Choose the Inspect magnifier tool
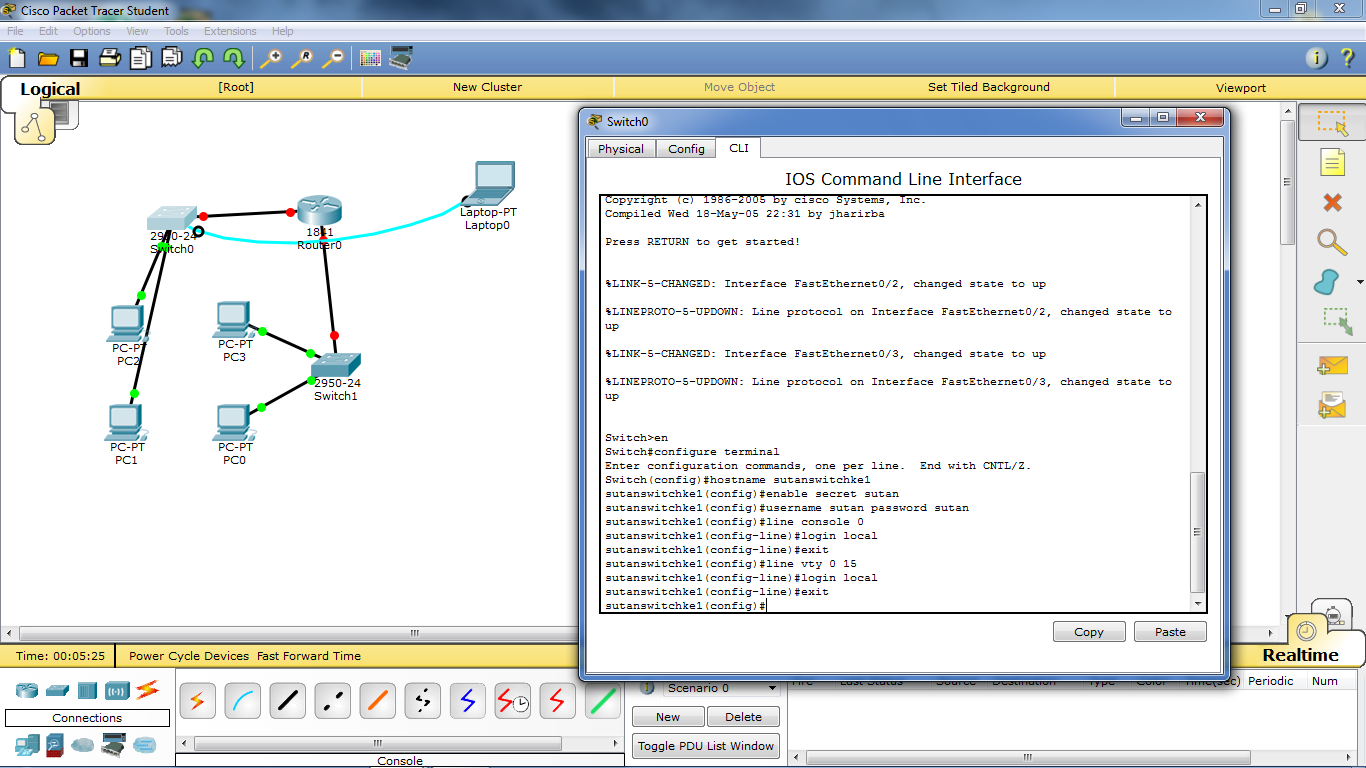 (x=1332, y=242)
